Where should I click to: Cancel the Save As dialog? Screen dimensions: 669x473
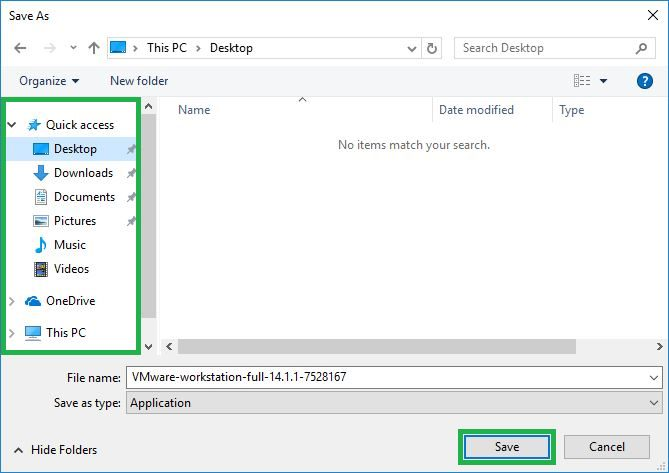point(607,447)
